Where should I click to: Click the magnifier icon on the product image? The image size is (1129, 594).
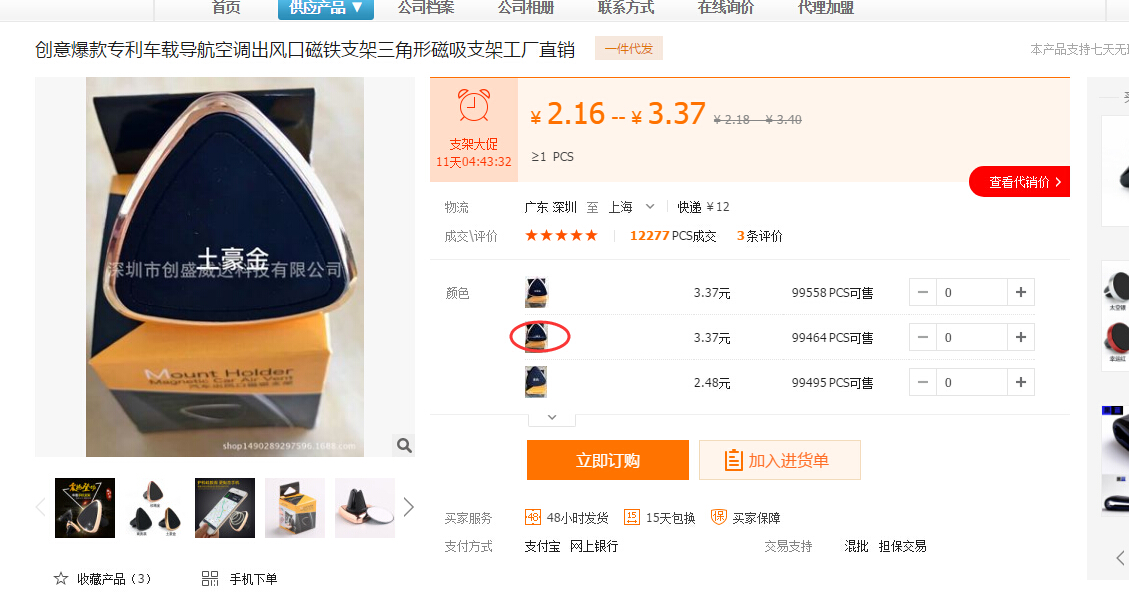click(x=404, y=446)
